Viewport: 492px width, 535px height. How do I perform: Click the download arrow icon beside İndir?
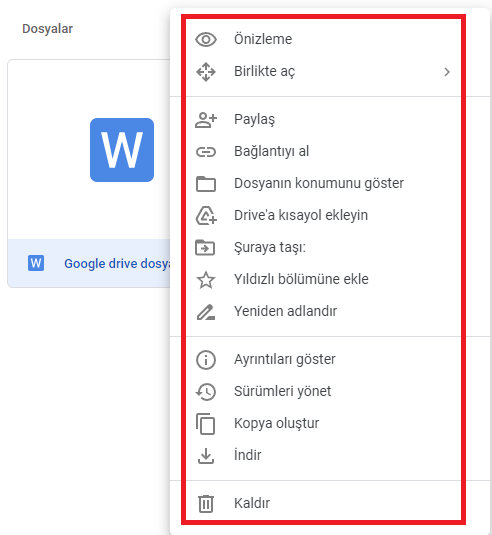[x=206, y=456]
